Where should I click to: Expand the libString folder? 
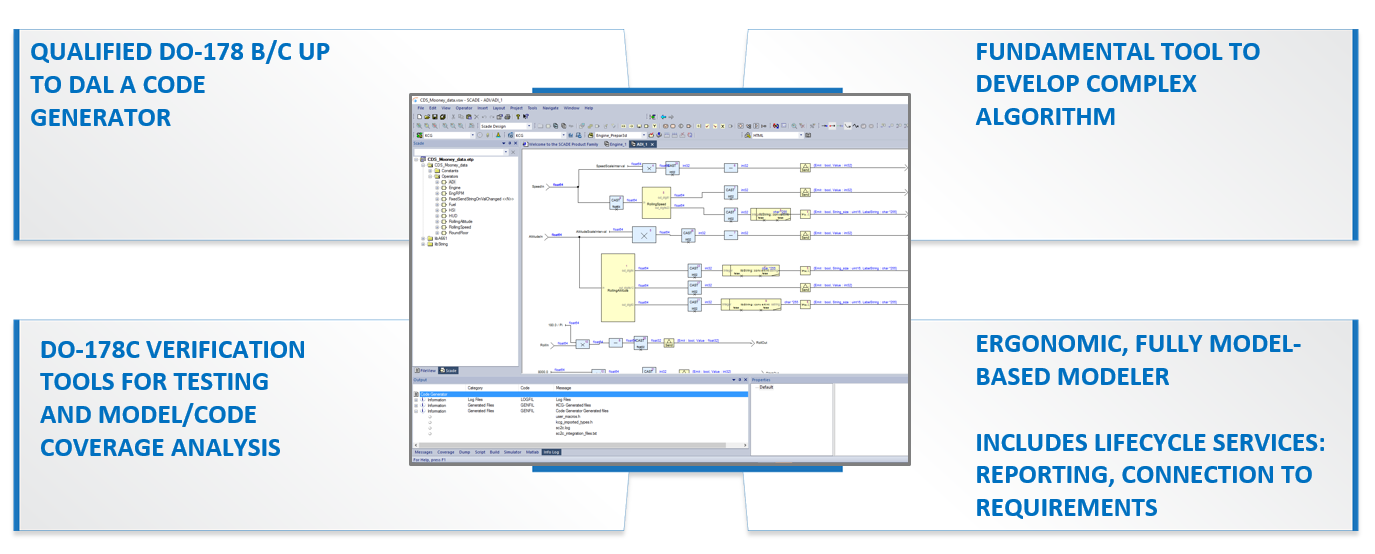coord(423,244)
